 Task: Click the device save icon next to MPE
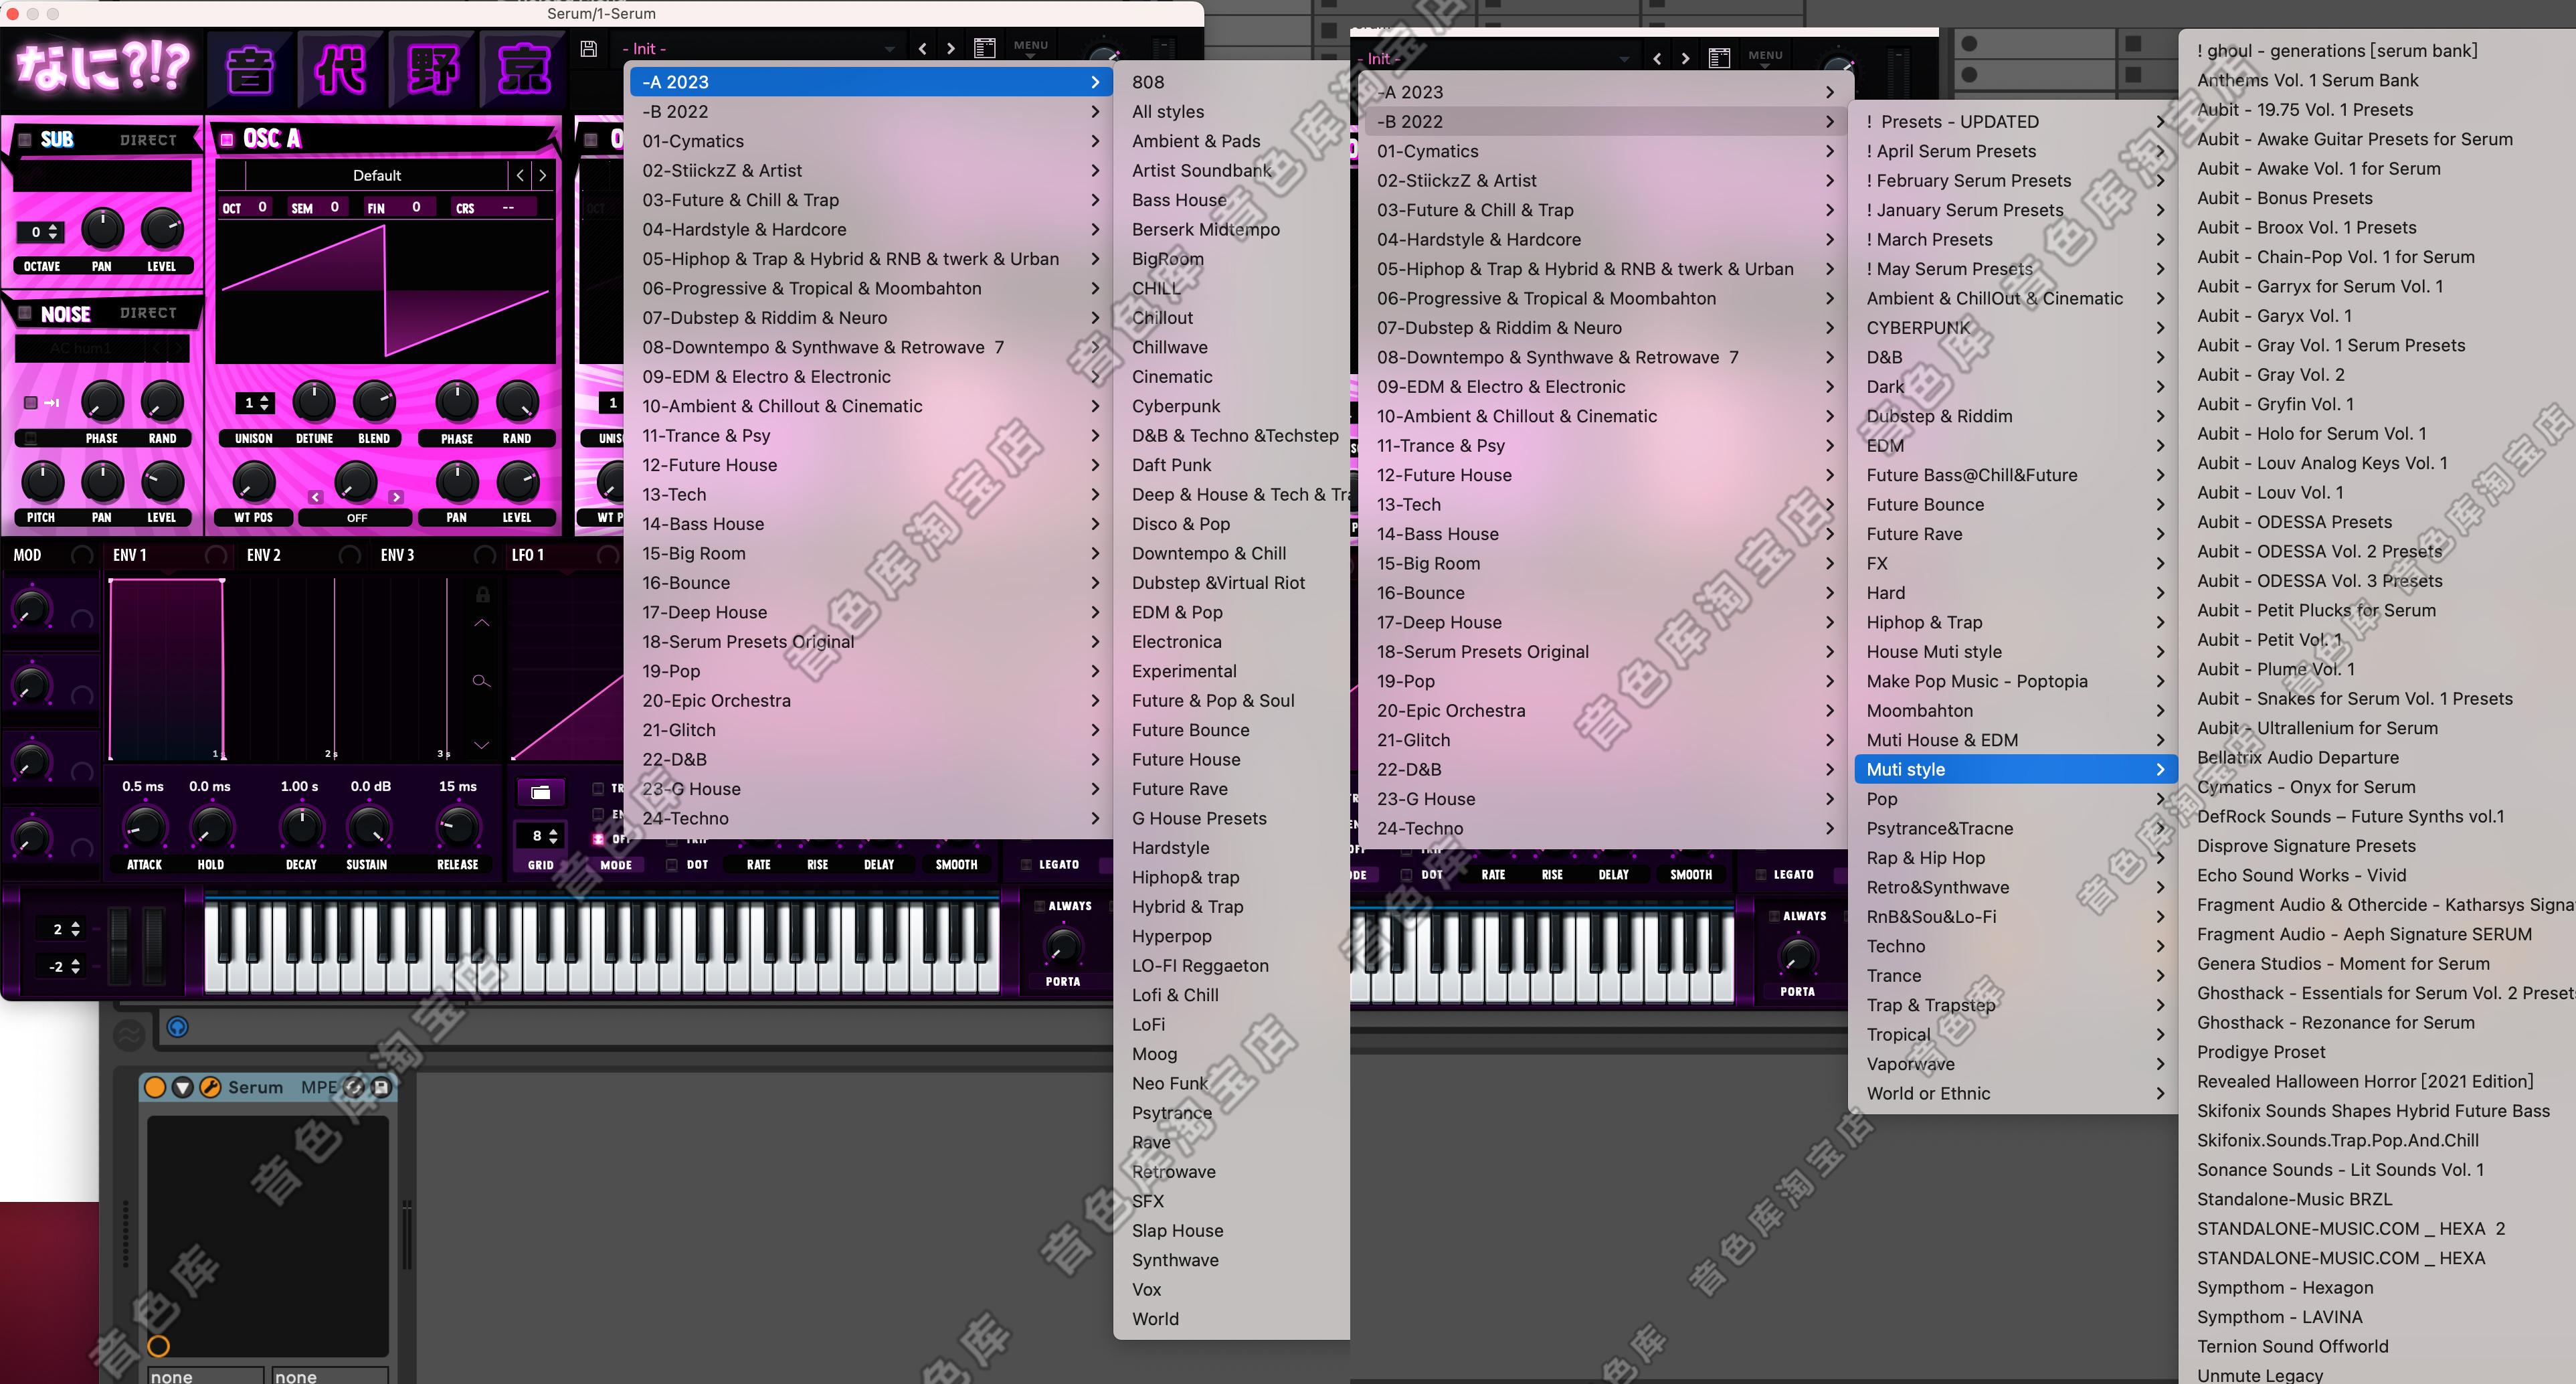point(381,1087)
